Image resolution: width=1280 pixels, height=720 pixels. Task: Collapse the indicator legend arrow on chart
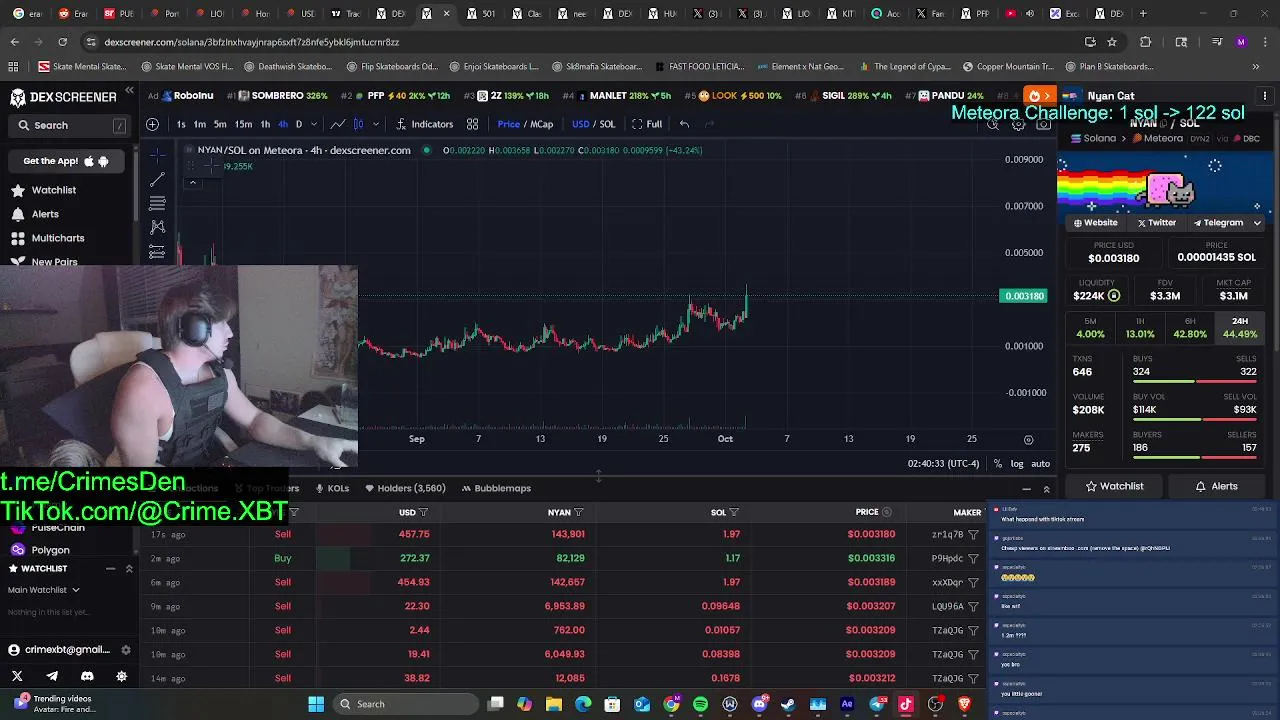pyautogui.click(x=193, y=182)
